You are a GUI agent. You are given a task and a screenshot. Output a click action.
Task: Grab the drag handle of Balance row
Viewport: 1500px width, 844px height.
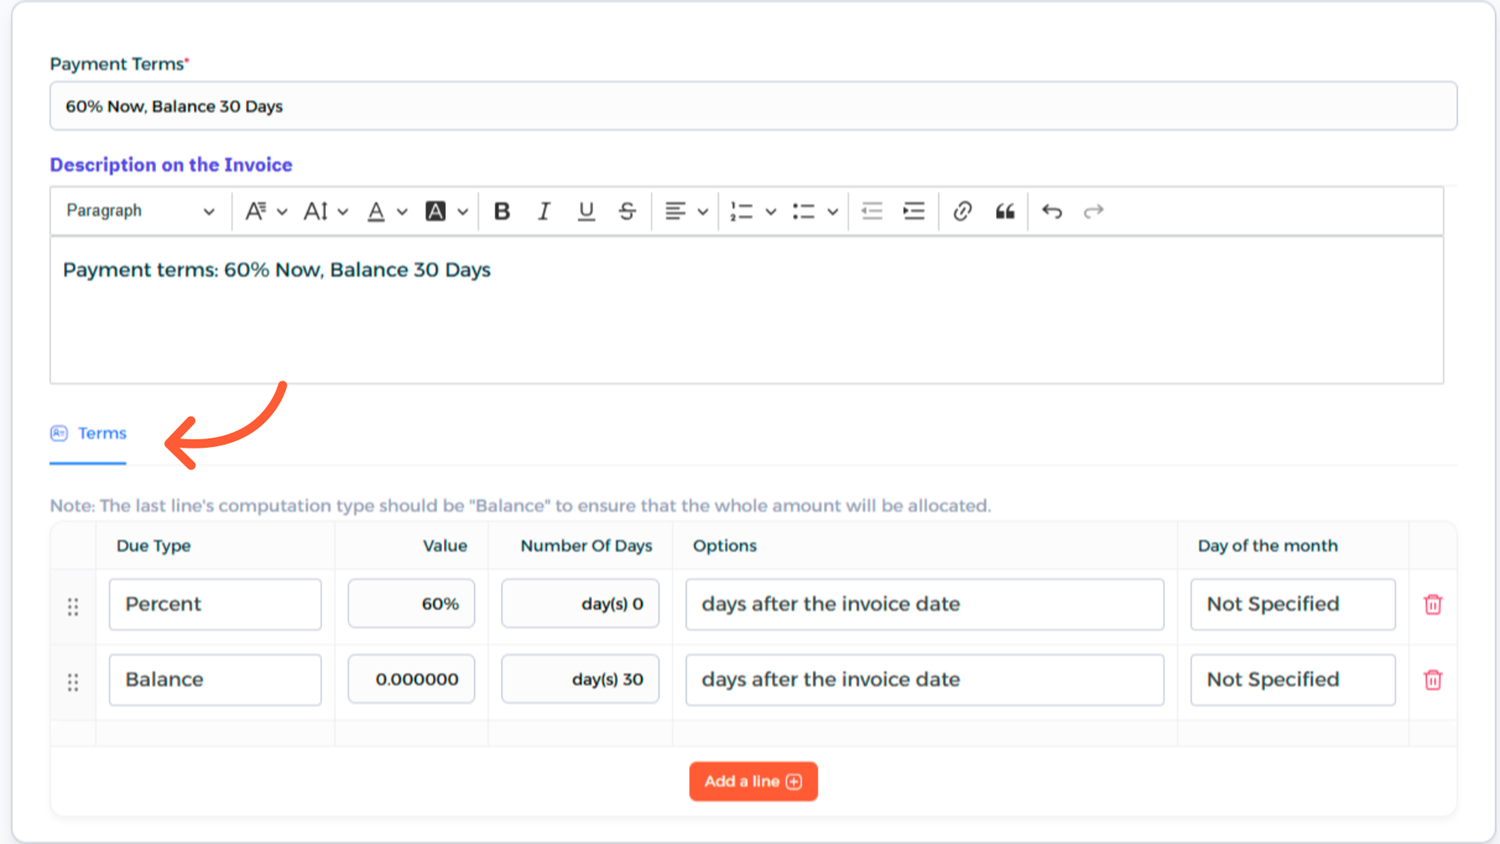click(73, 682)
